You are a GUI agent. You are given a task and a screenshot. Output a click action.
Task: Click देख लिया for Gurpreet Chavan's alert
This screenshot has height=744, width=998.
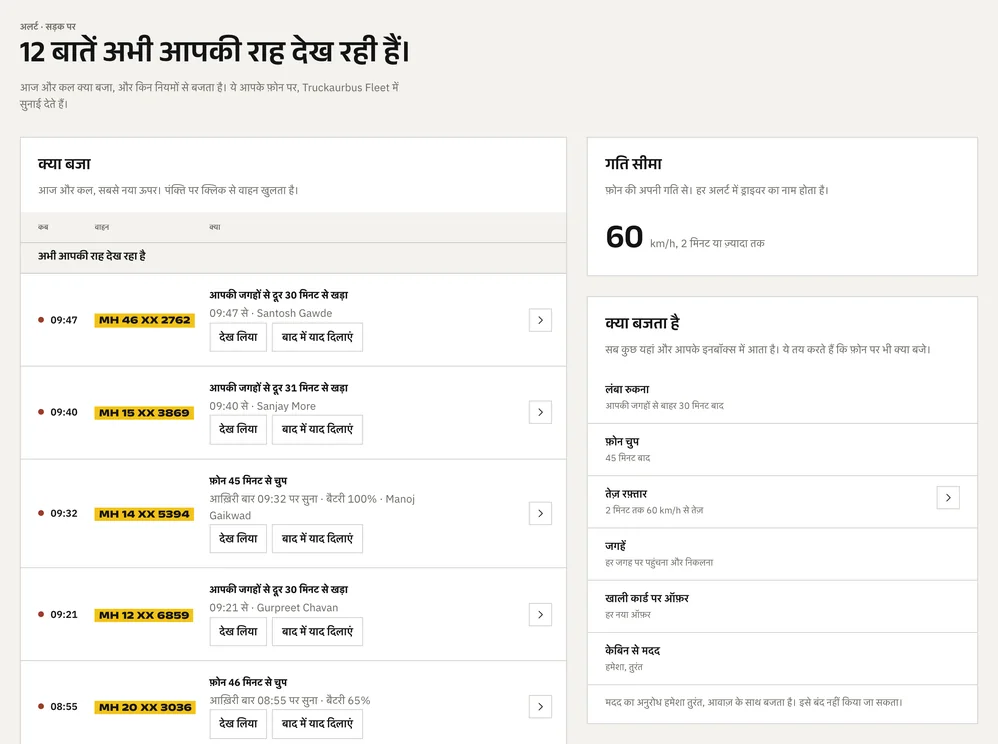tap(238, 631)
